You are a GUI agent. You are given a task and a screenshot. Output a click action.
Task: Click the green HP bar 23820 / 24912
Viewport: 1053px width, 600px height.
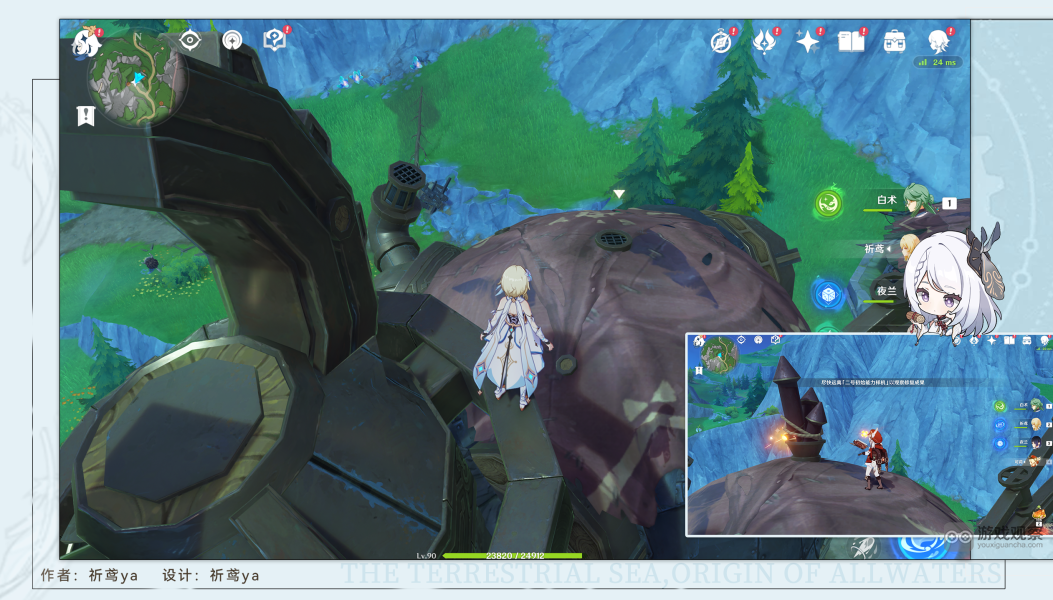coord(512,556)
